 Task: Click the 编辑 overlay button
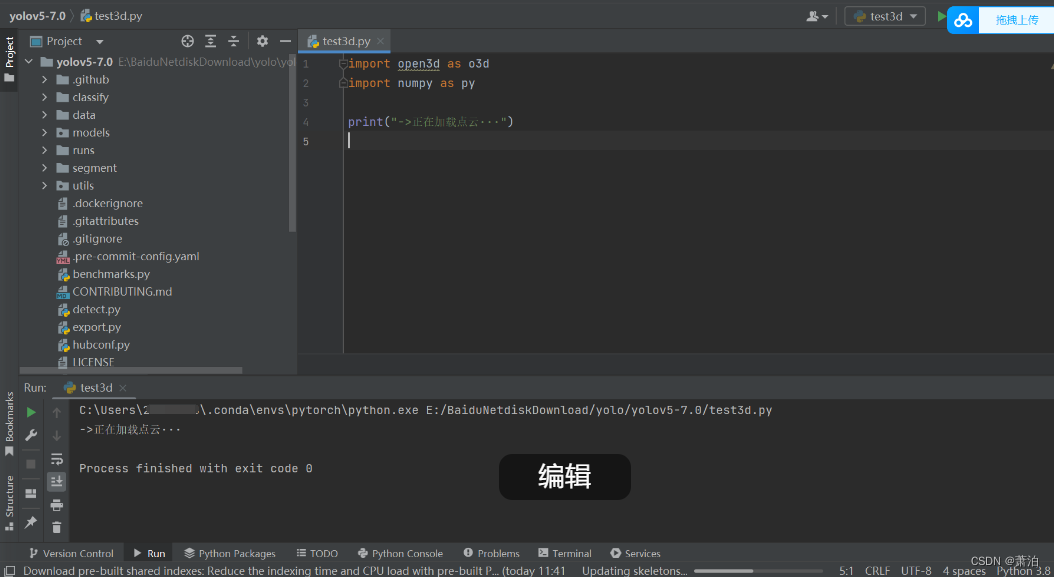pyautogui.click(x=564, y=477)
